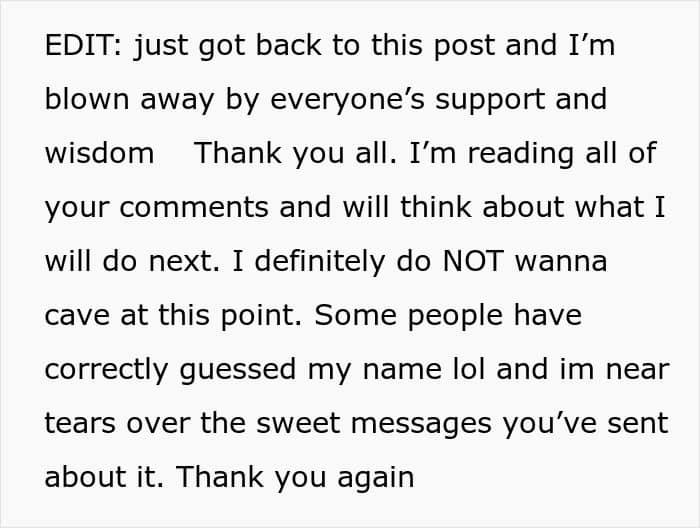700x528 pixels.
Task: Click the word 'wanna'
Action: (561, 261)
